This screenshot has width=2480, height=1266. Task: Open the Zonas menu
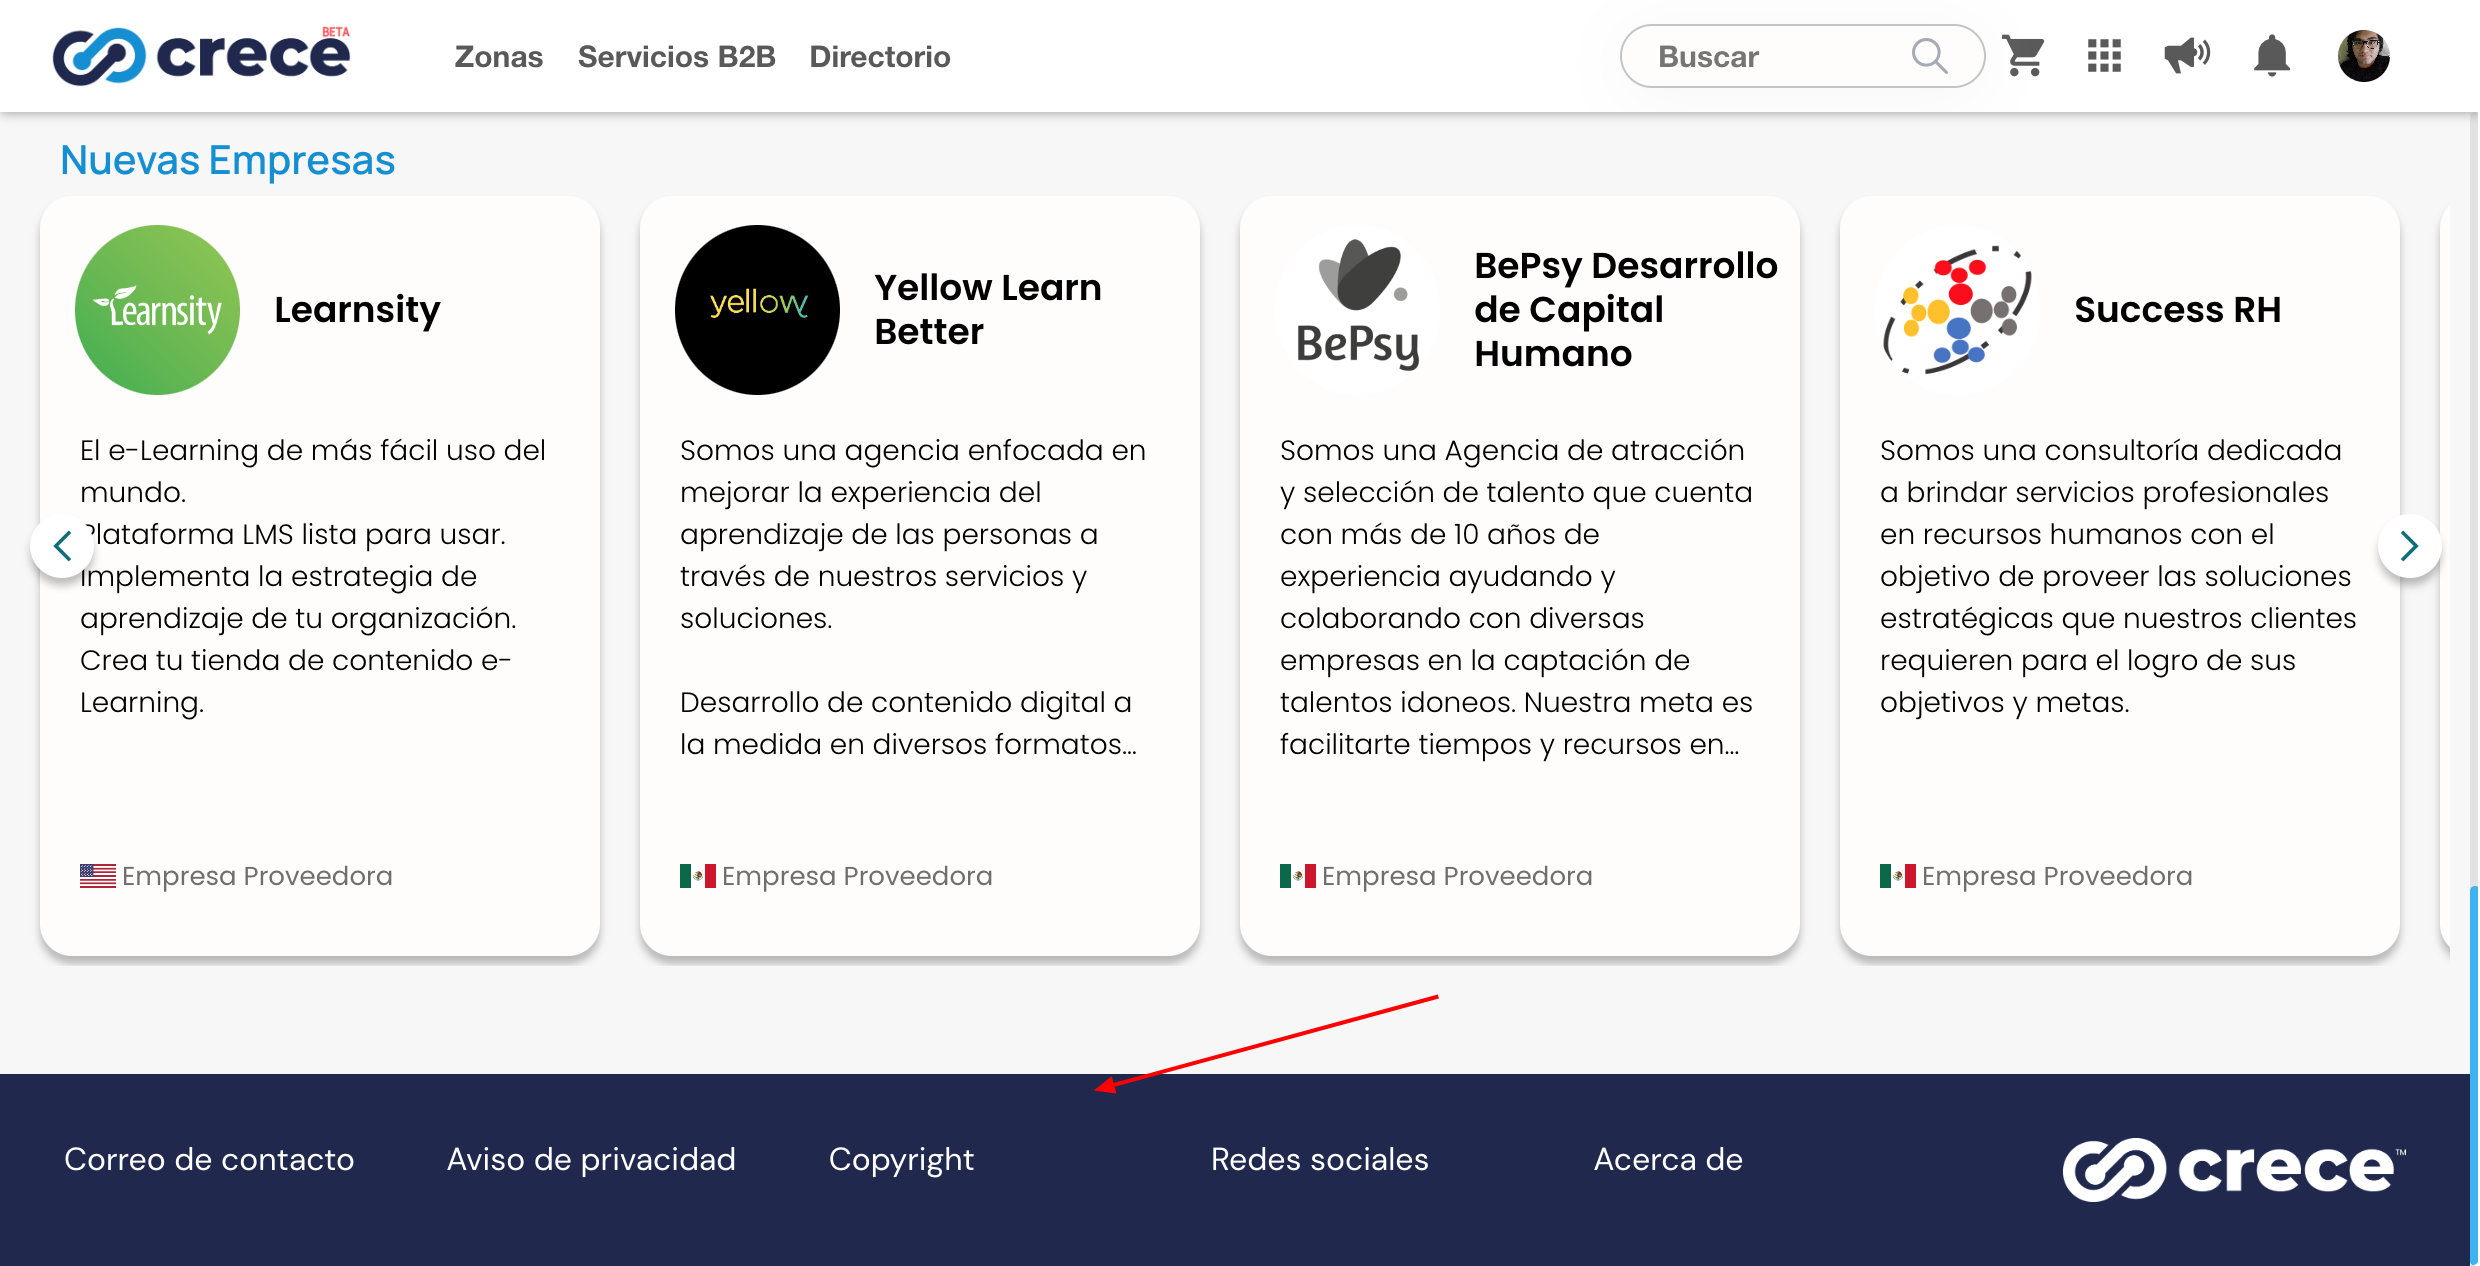(498, 57)
